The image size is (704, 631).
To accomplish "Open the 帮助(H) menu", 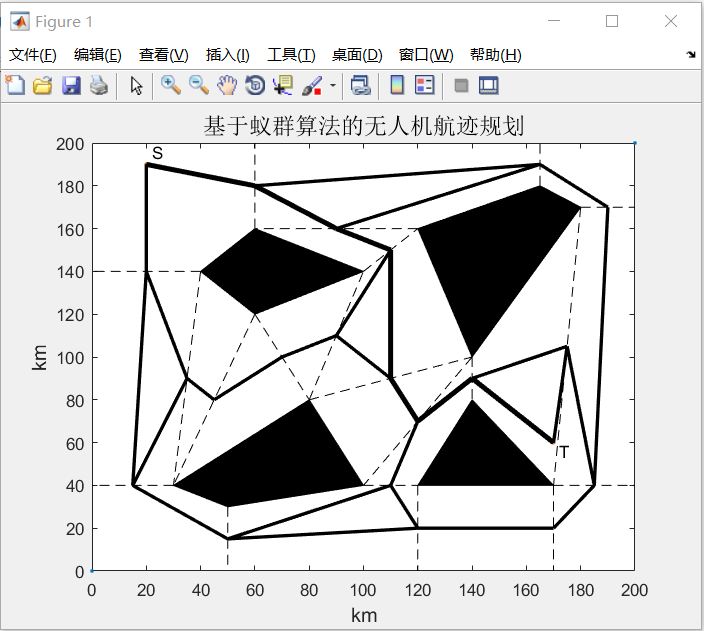I will (x=496, y=55).
